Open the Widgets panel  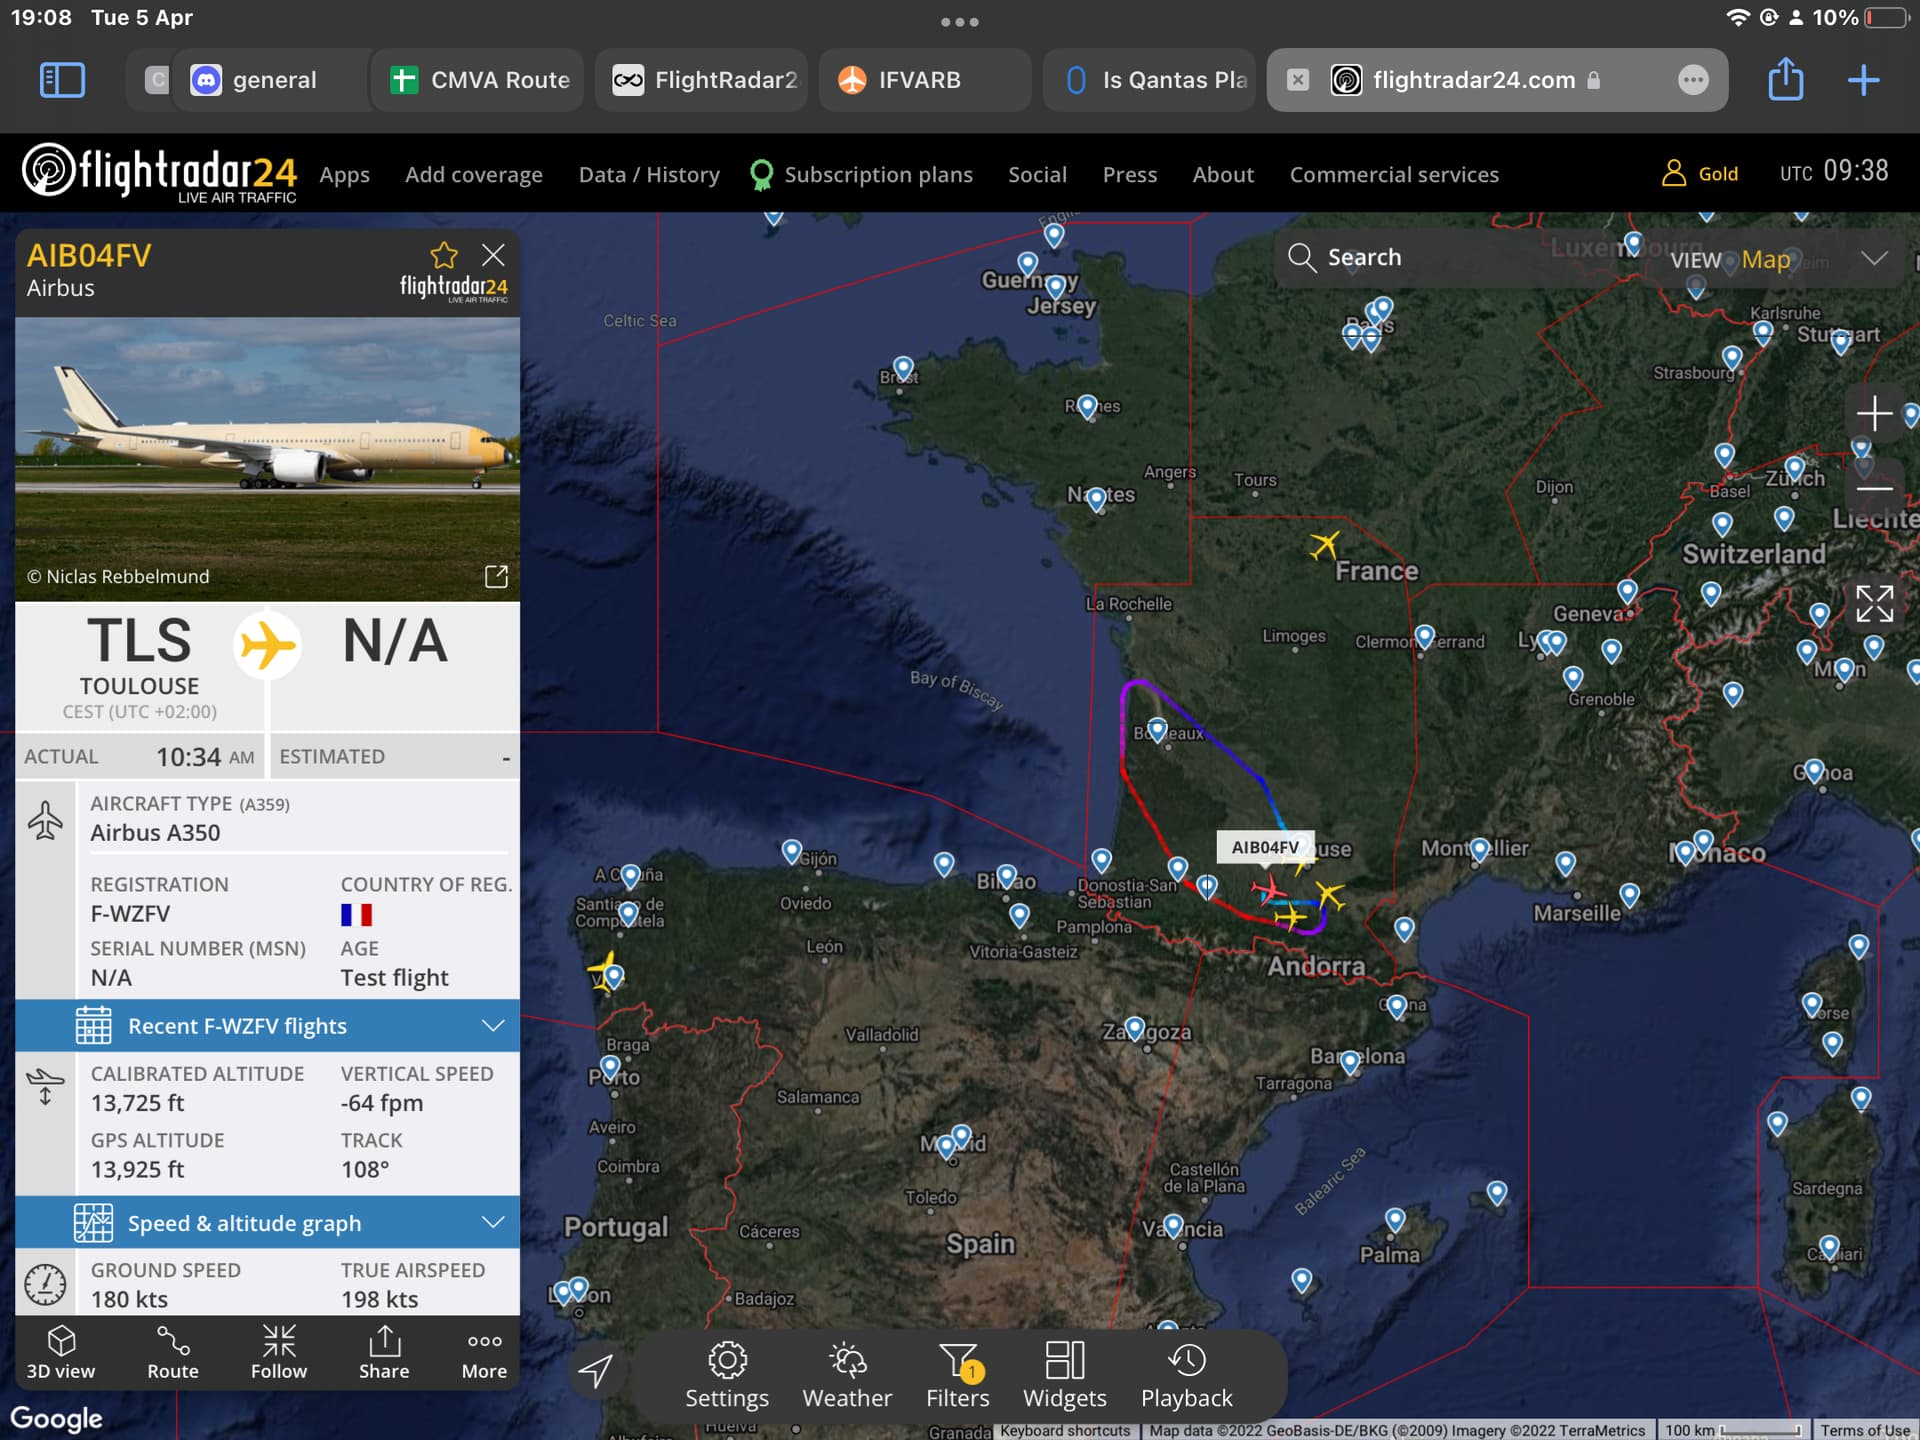(1065, 1375)
